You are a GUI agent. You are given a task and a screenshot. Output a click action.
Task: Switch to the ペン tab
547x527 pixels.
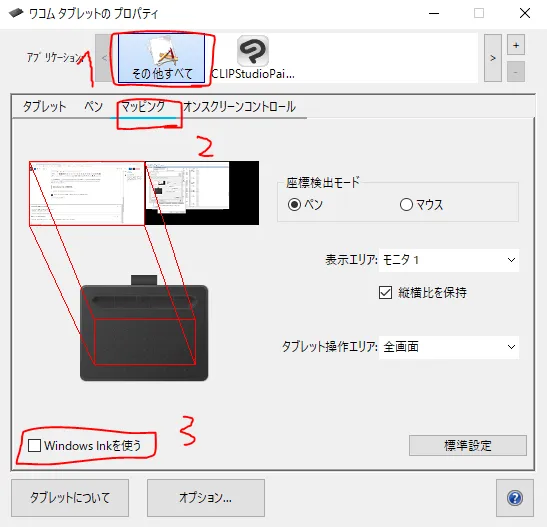tap(93, 106)
